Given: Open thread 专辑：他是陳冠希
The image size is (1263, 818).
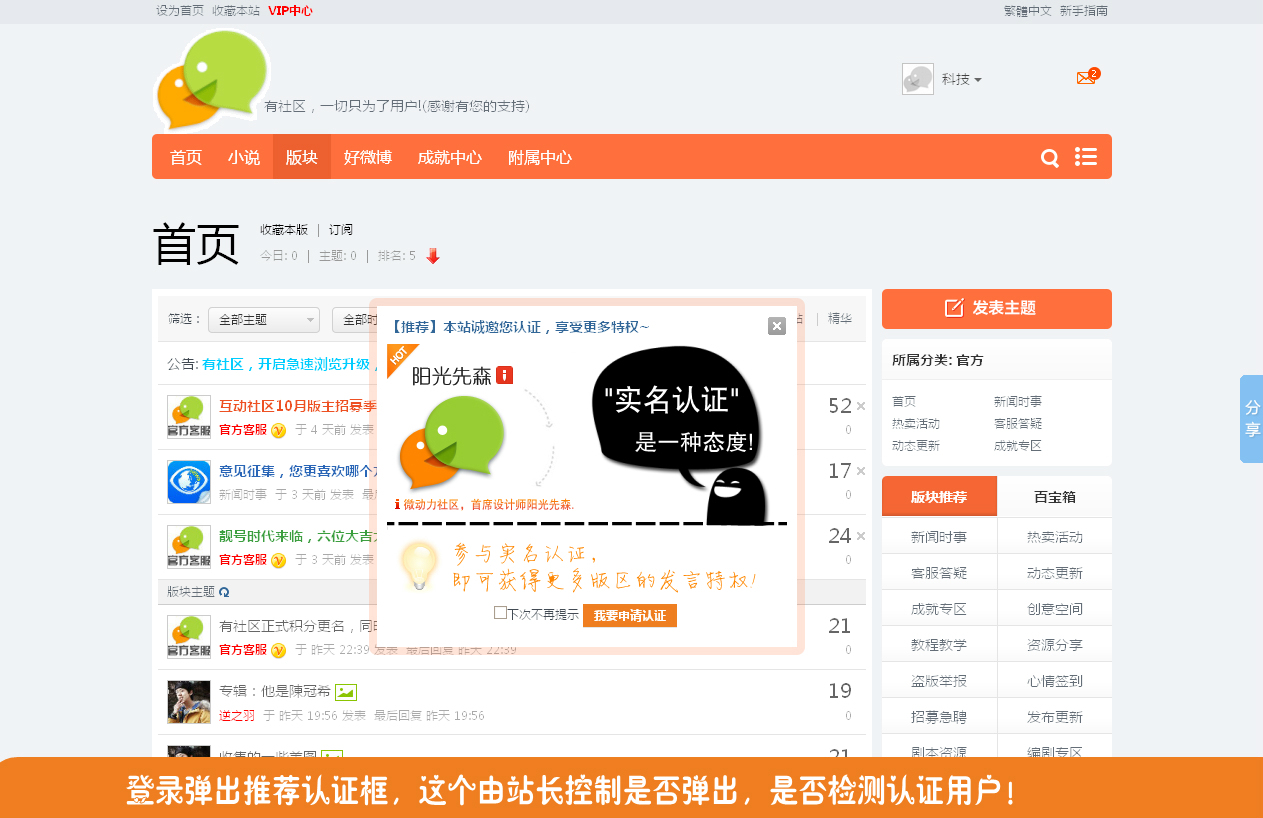Looking at the screenshot, I should click(x=274, y=691).
